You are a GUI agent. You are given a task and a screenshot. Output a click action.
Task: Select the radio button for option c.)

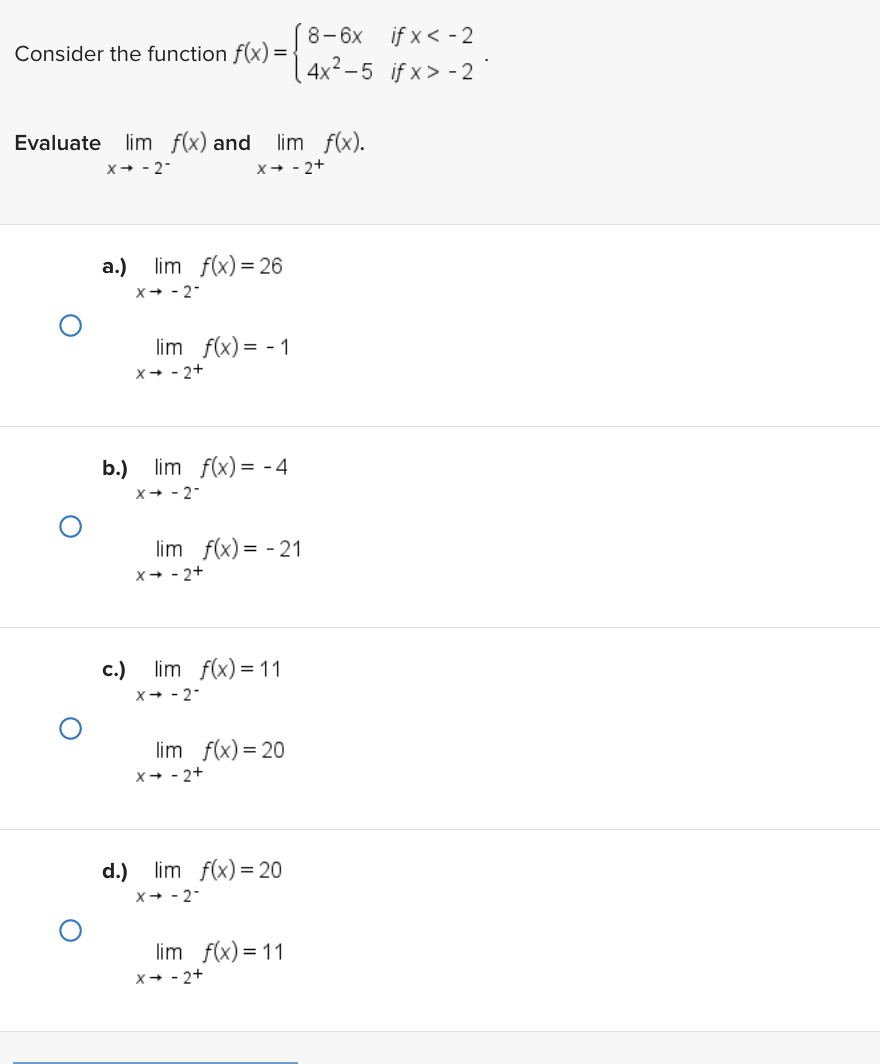(69, 729)
